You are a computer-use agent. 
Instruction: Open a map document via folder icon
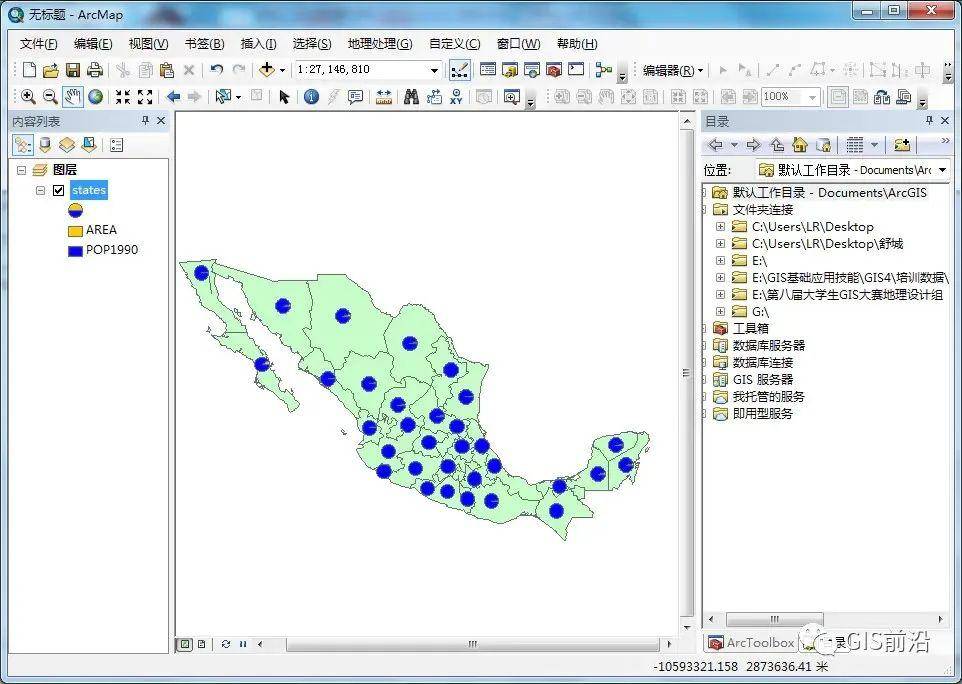(50, 70)
